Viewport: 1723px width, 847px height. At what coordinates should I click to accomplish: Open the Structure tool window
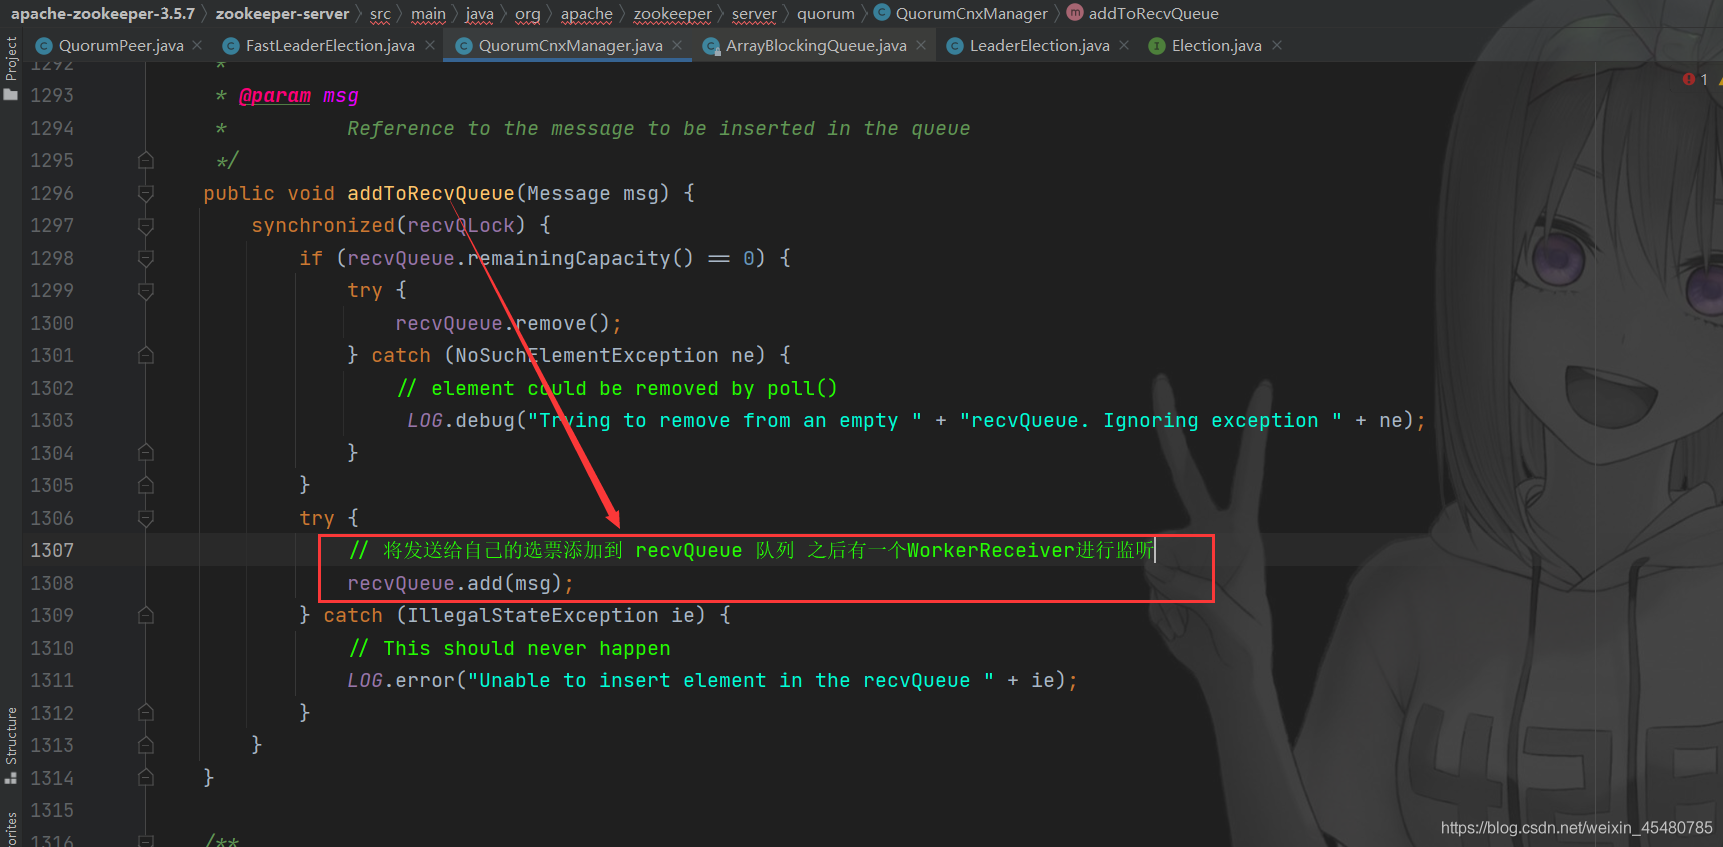[x=11, y=745]
